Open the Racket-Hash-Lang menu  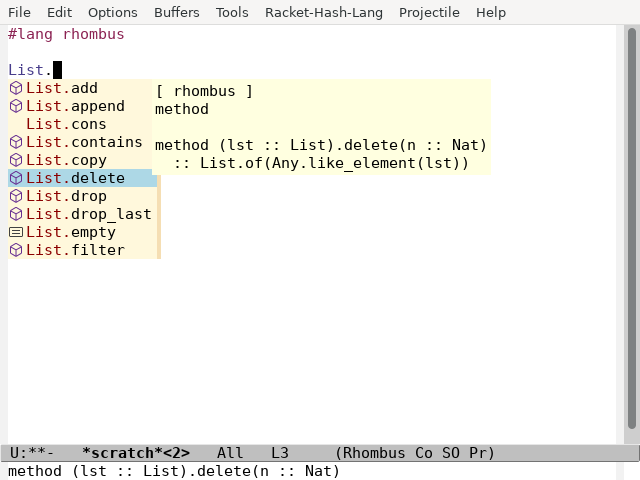[324, 12]
